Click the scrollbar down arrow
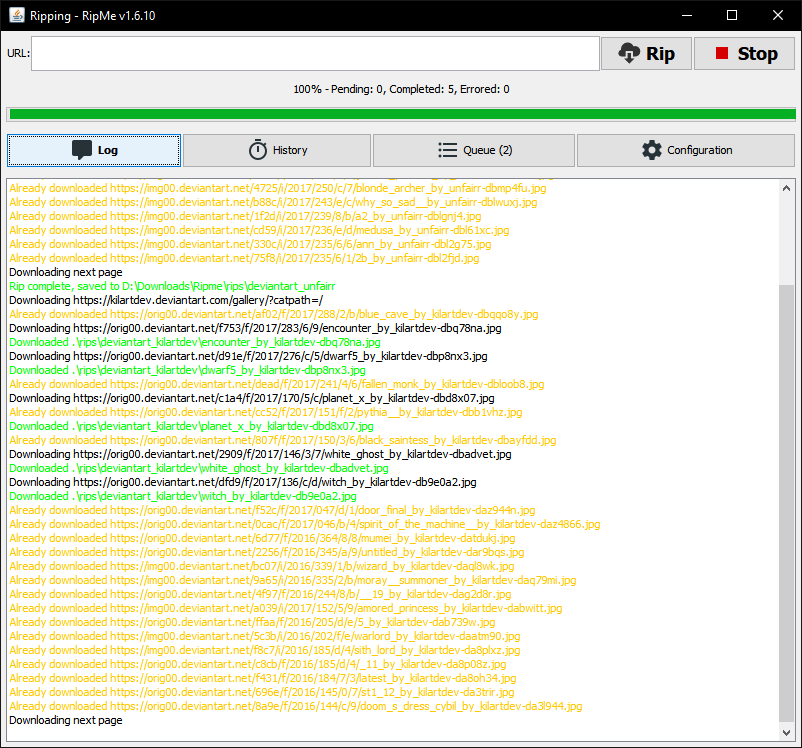 pyautogui.click(x=788, y=733)
